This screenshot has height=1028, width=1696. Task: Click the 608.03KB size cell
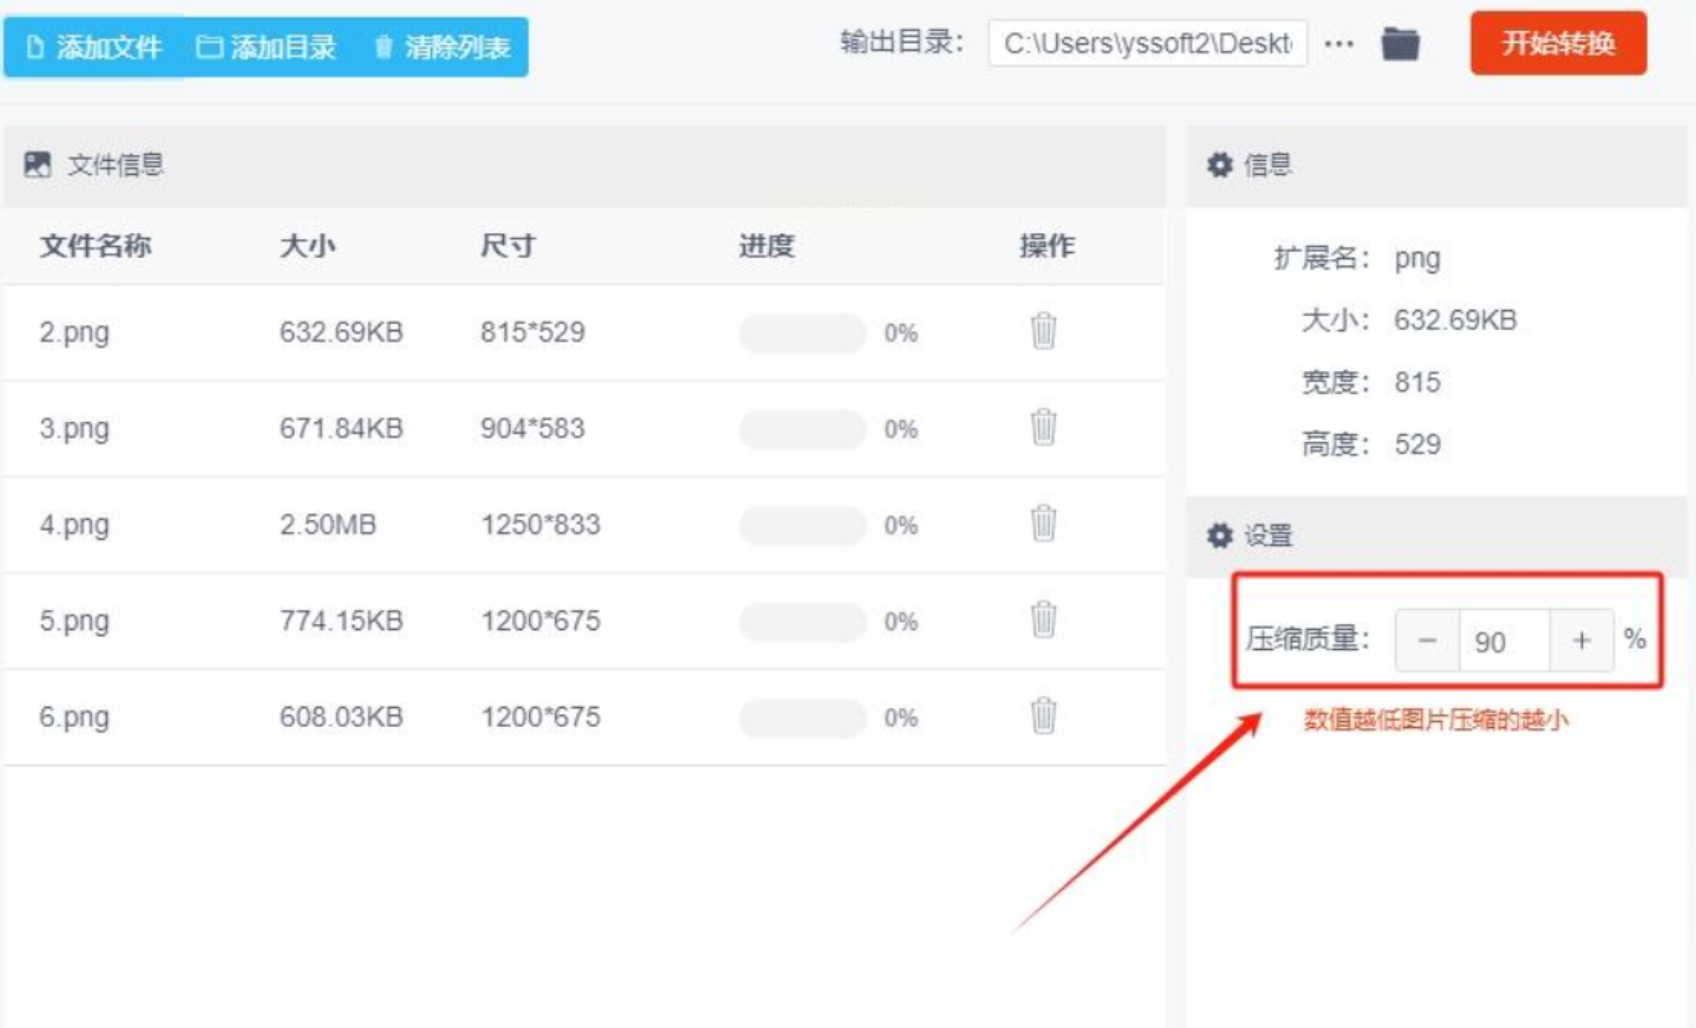pos(341,716)
